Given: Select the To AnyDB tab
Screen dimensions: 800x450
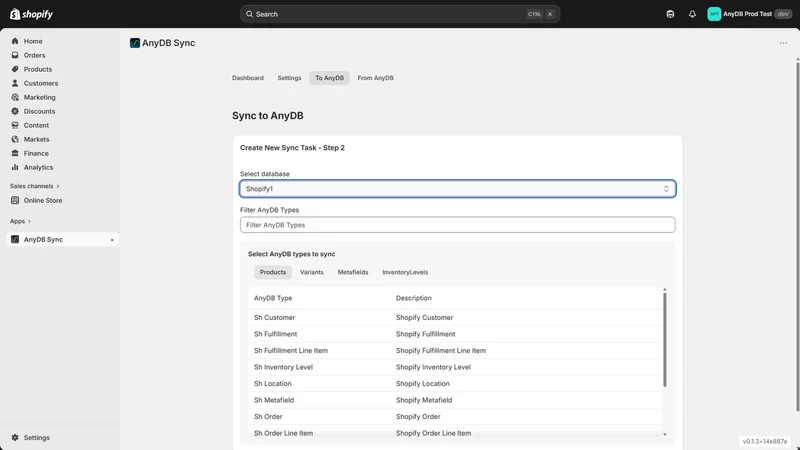Looking at the screenshot, I should tap(330, 78).
